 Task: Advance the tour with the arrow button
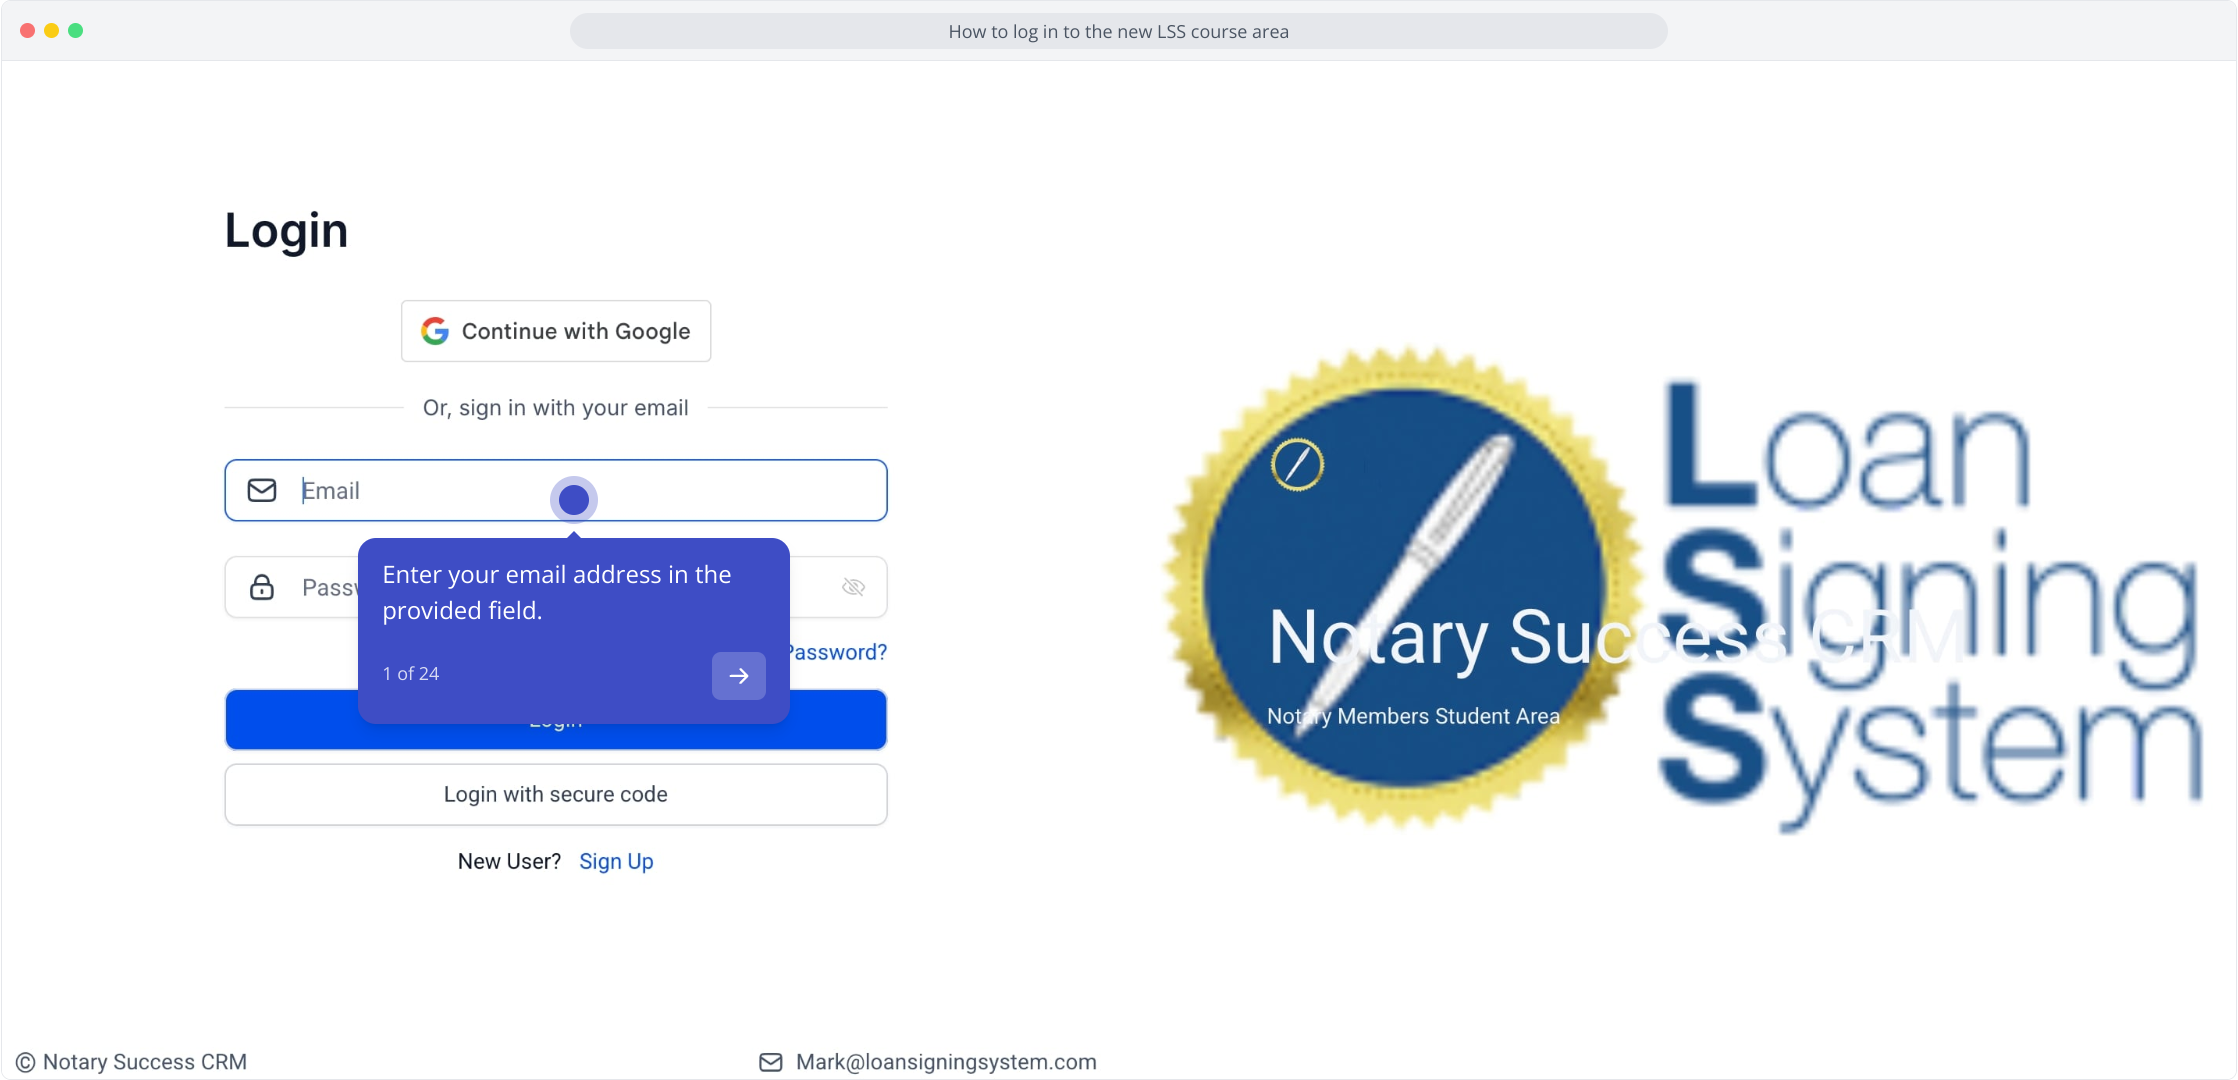(x=739, y=676)
